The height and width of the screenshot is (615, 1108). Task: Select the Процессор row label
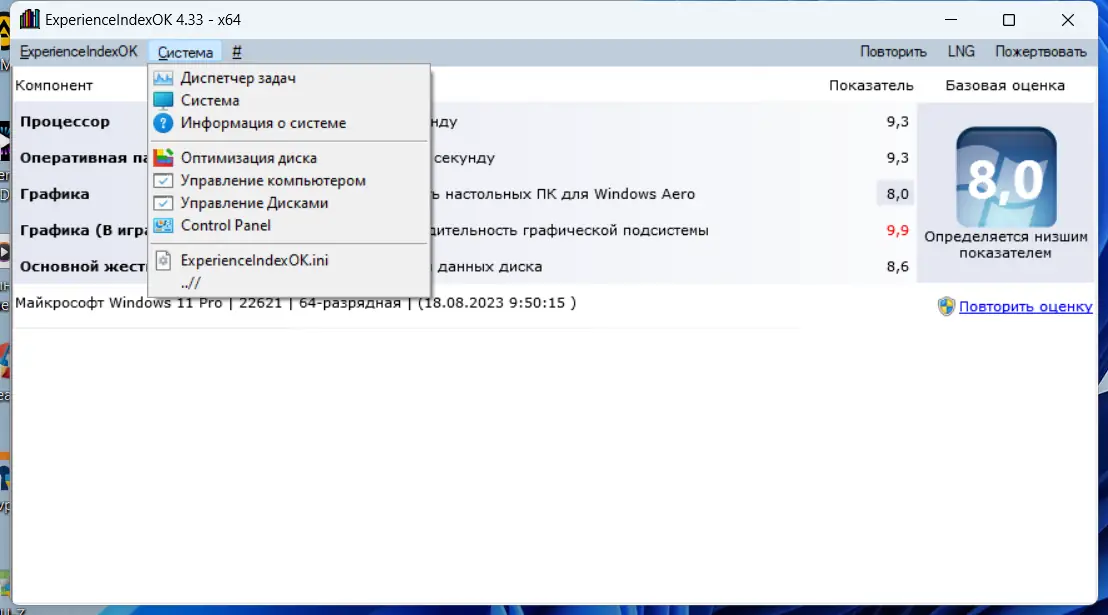[65, 122]
